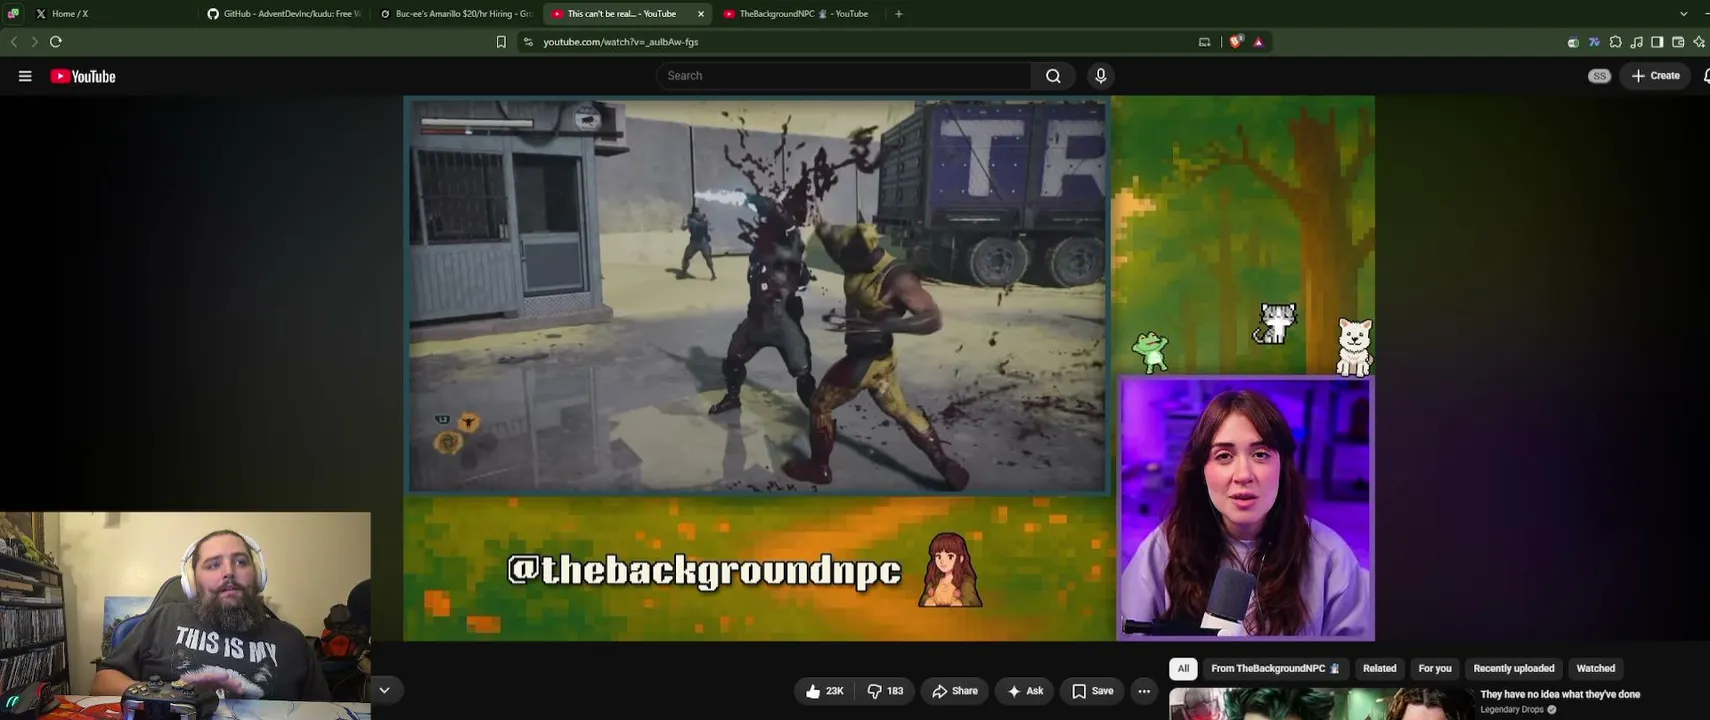The height and width of the screenshot is (720, 1710).
Task: Filter by From TheBackgroundNPC chip
Action: pyautogui.click(x=1275, y=669)
